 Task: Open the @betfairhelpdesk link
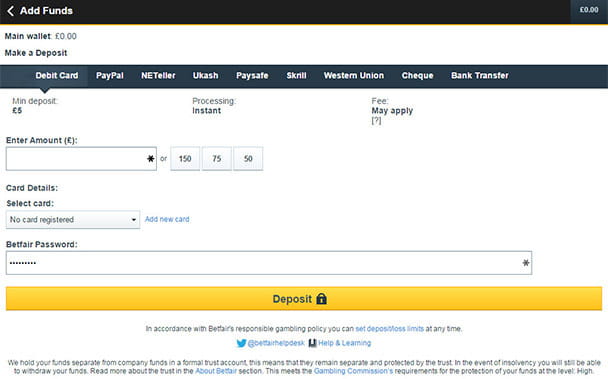[276, 343]
